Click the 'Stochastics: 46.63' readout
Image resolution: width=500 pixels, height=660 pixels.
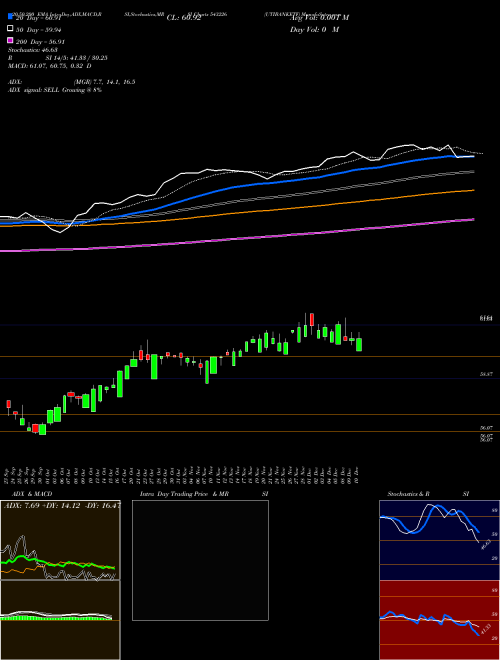pyautogui.click(x=32, y=50)
